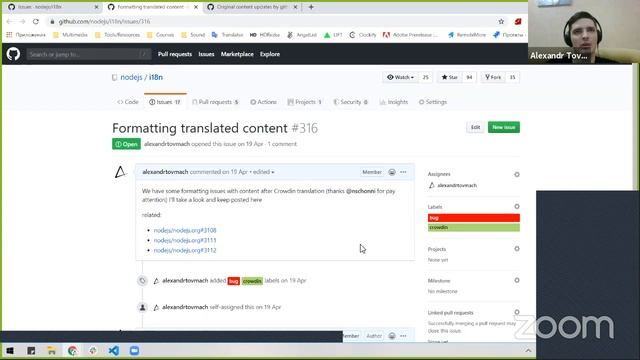
Task: Add reaction emoji to first comment
Action: [x=392, y=172]
